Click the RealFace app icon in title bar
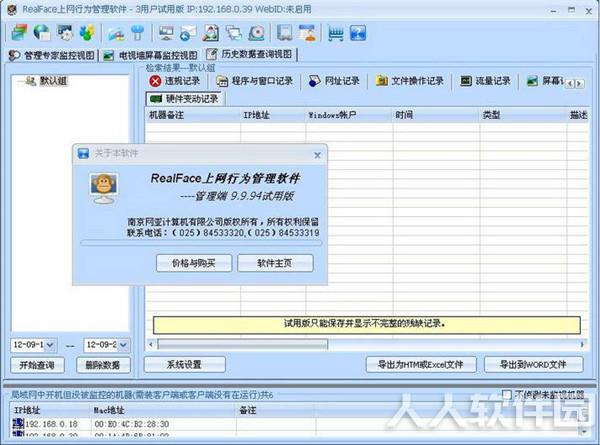 [12, 9]
